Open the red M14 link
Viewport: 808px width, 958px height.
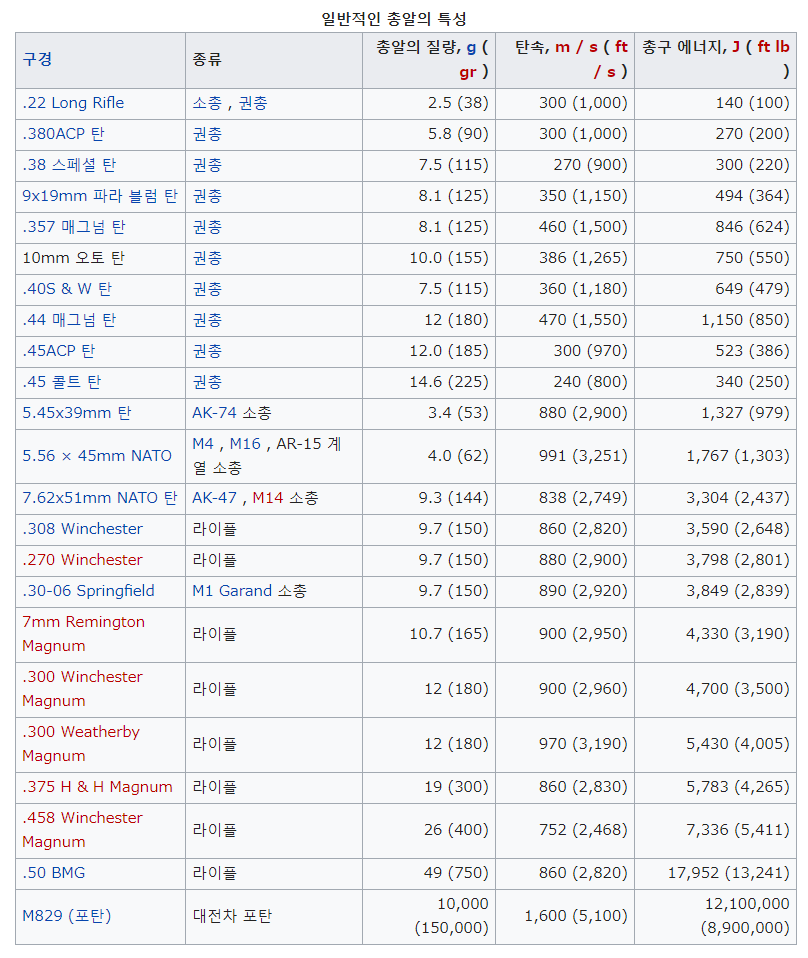268,498
